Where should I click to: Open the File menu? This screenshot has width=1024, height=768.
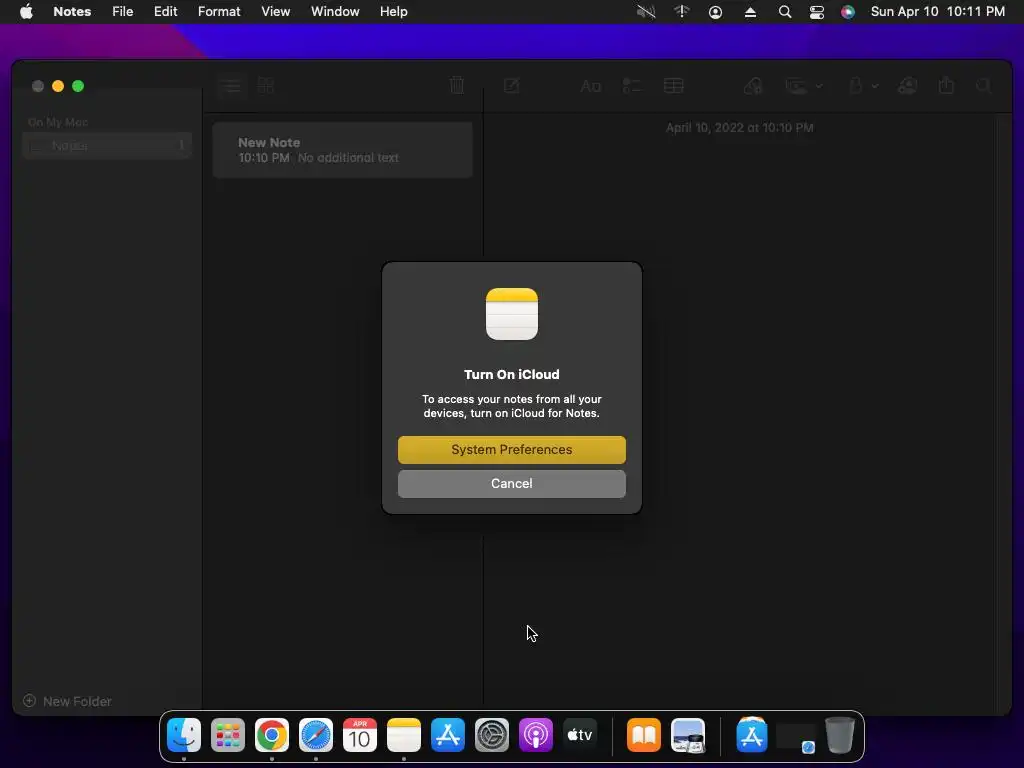click(x=122, y=11)
